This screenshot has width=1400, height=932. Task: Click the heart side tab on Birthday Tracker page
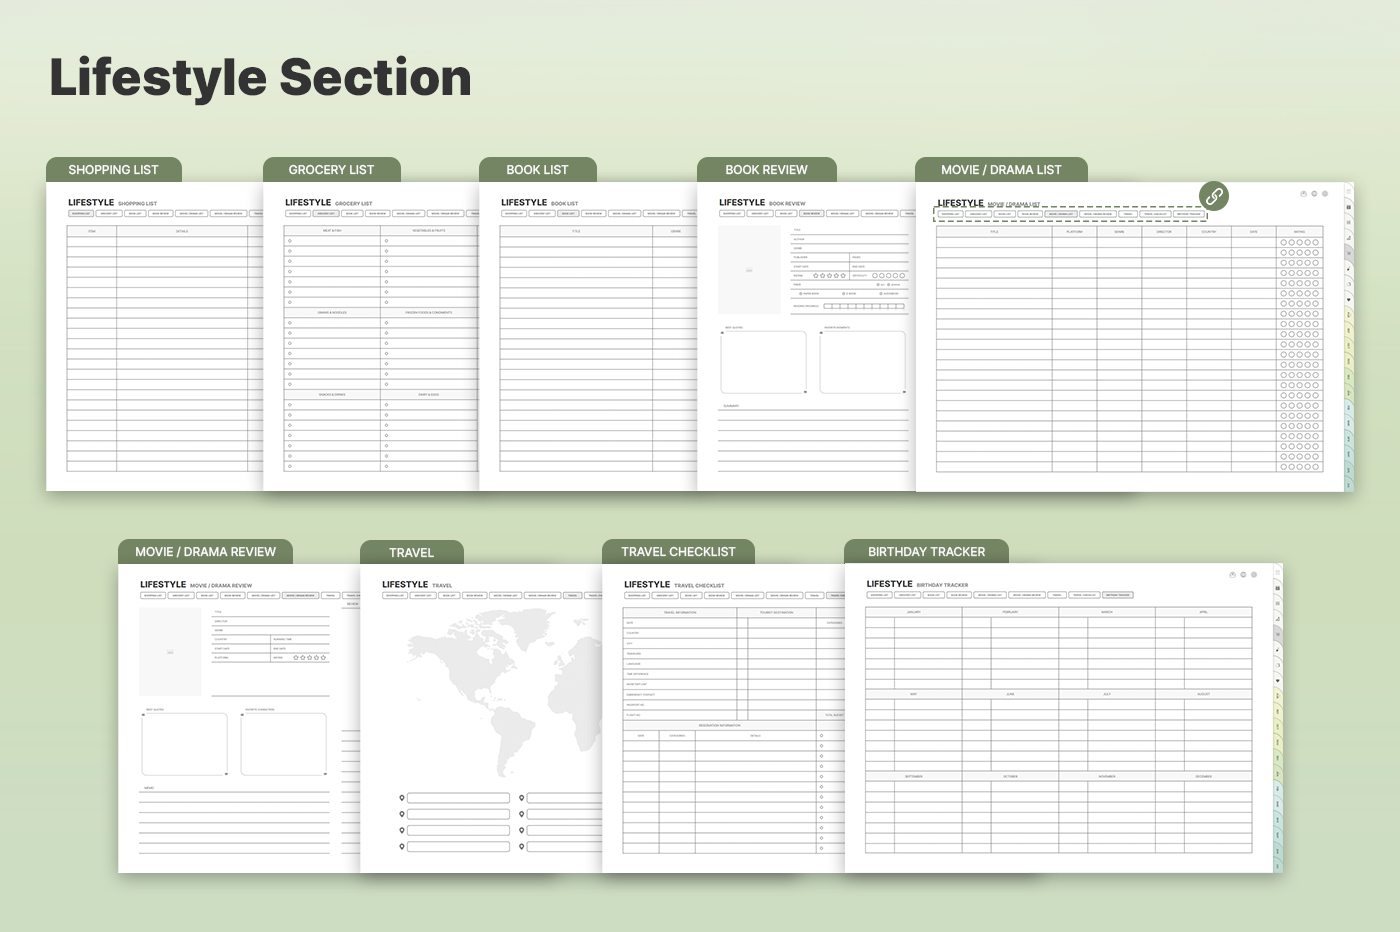[x=1277, y=681]
